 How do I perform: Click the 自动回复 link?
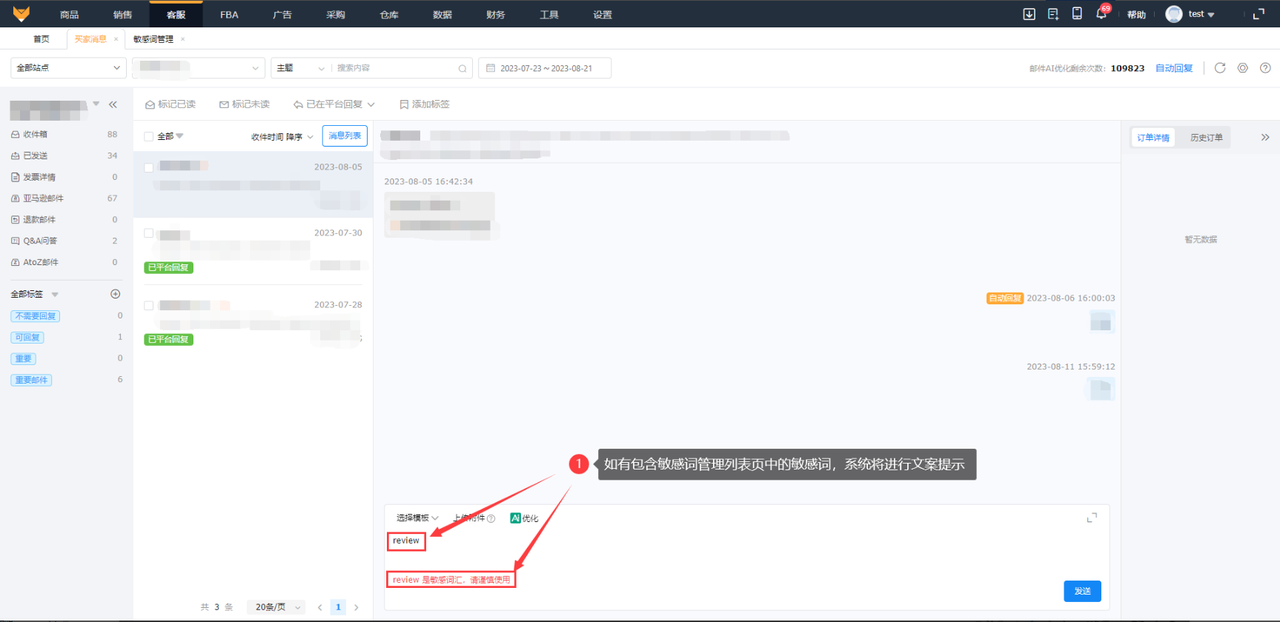click(1174, 68)
